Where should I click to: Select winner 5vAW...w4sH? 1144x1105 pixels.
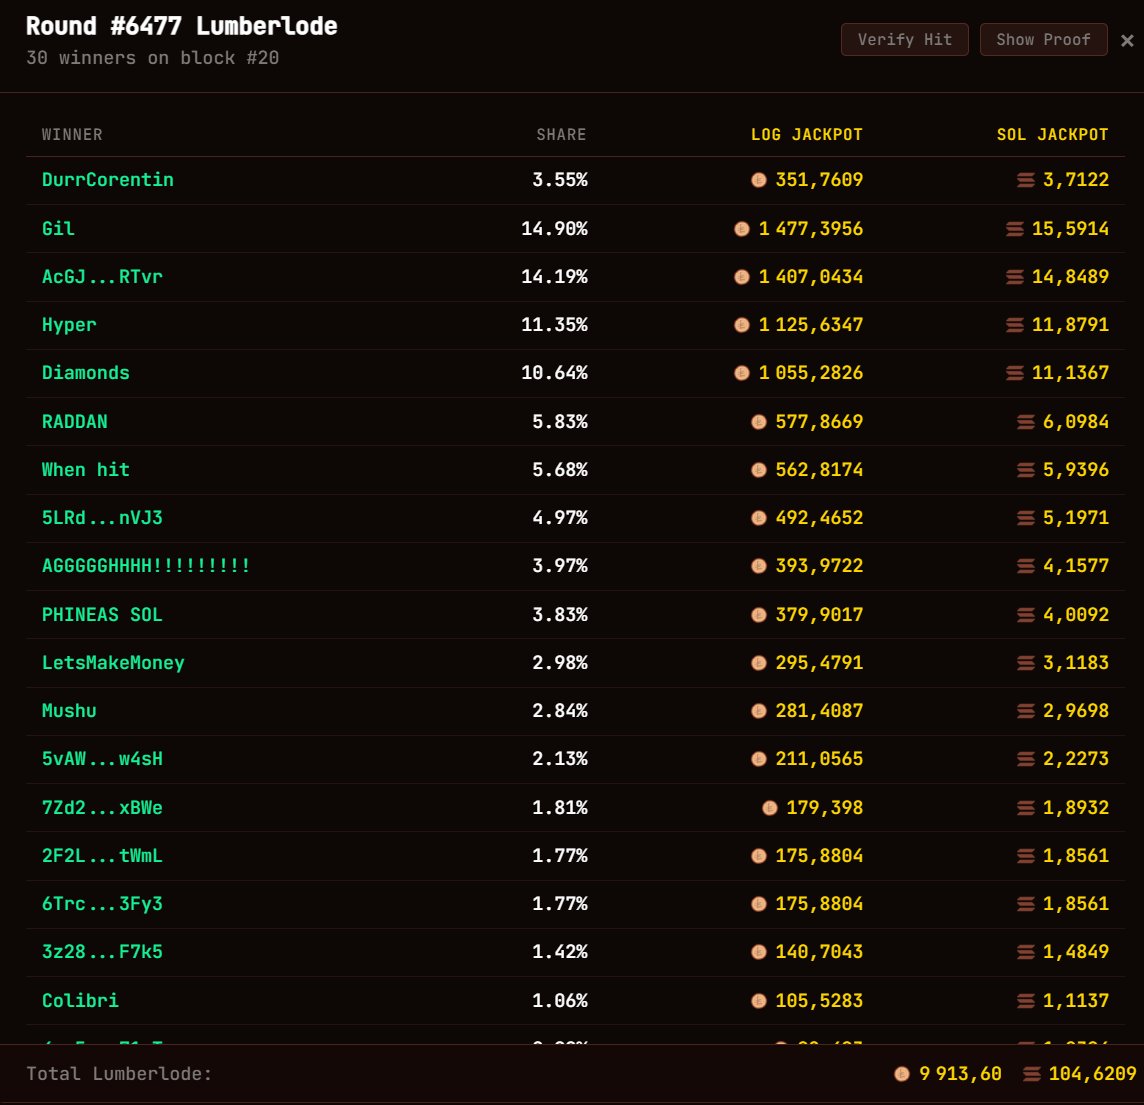tap(102, 759)
